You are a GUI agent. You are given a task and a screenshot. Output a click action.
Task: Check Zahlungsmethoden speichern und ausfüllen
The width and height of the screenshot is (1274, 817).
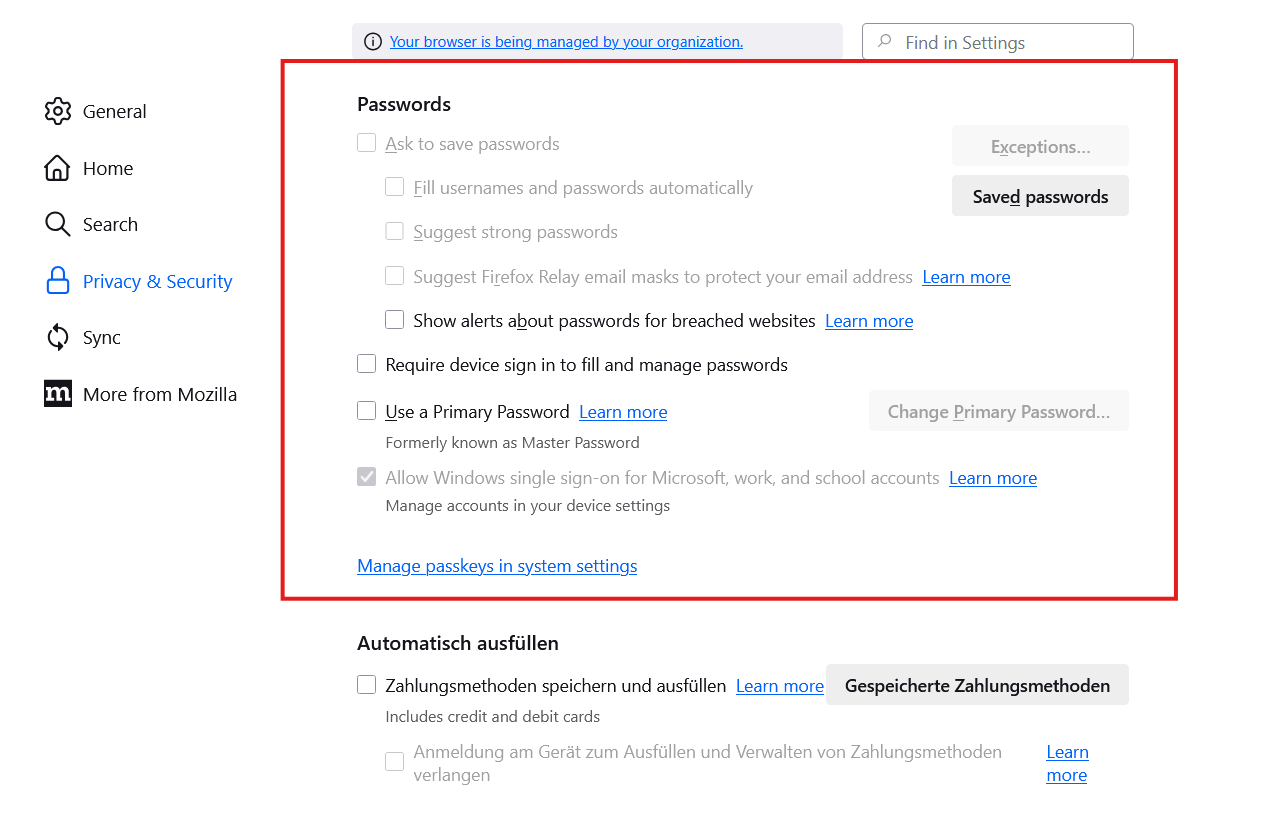pyautogui.click(x=367, y=685)
